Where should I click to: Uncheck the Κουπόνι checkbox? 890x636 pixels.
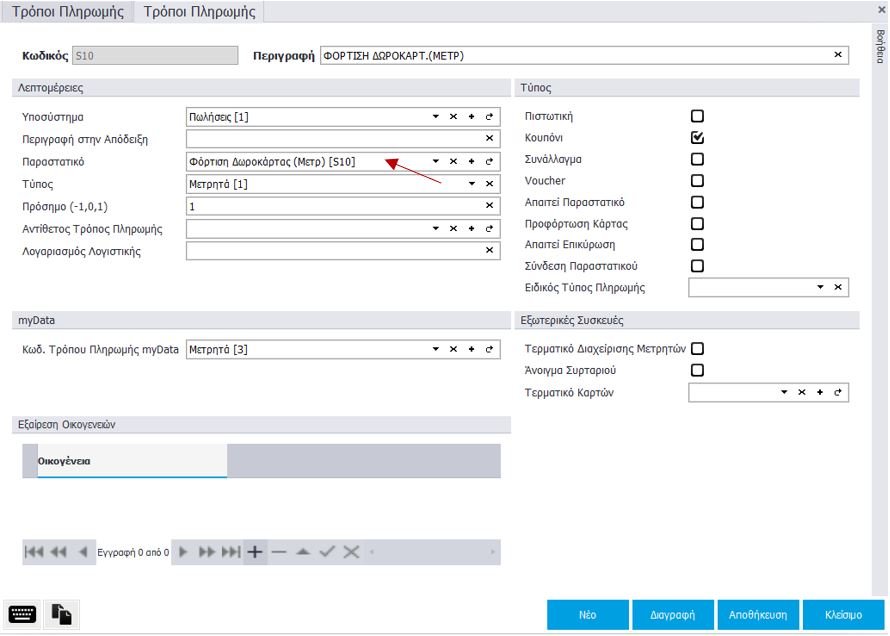697,138
